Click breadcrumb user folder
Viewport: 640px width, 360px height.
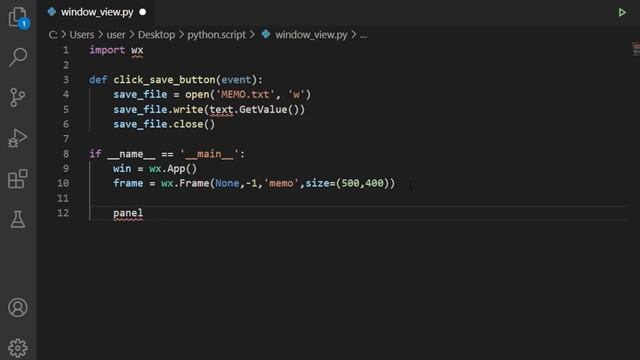(116, 35)
